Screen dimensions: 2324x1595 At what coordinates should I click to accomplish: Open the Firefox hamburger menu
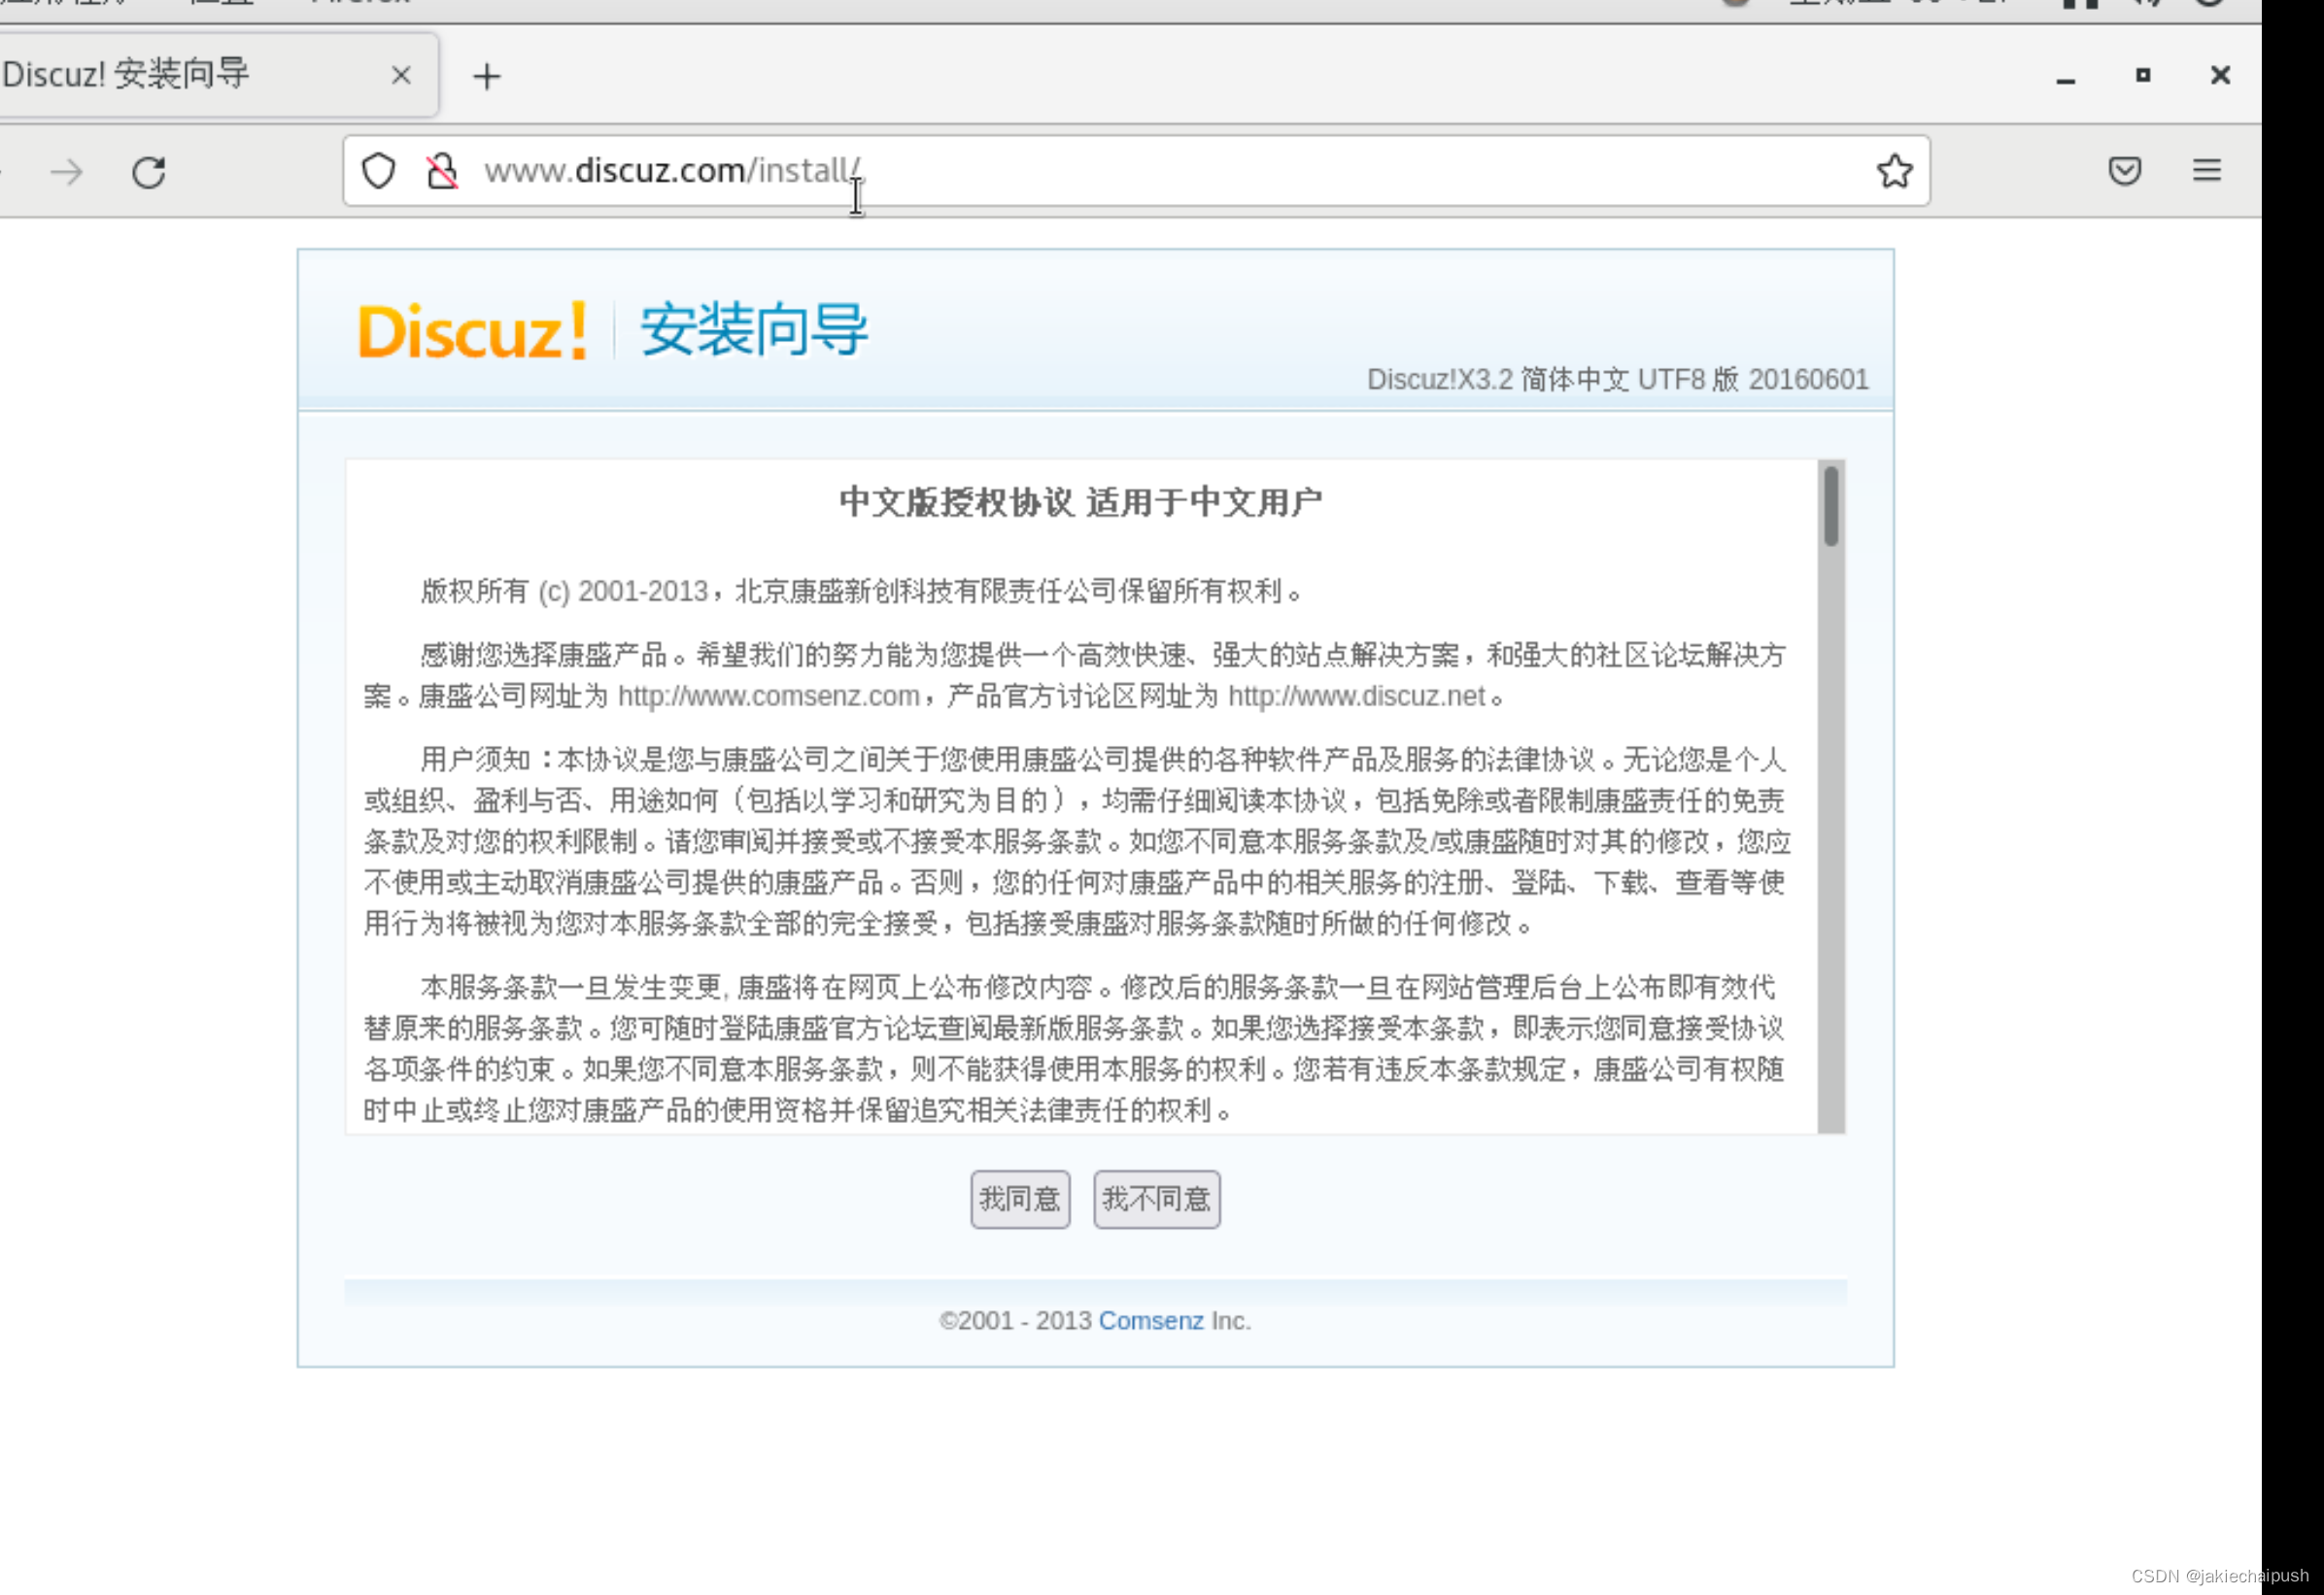coord(2206,171)
